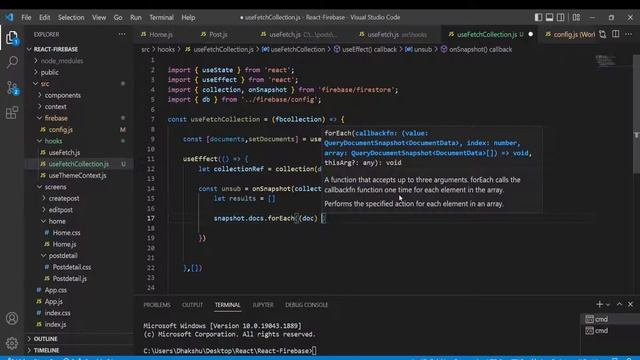Switch to the config.js editor tab
Viewport: 640px width, 360px height.
(x=569, y=35)
